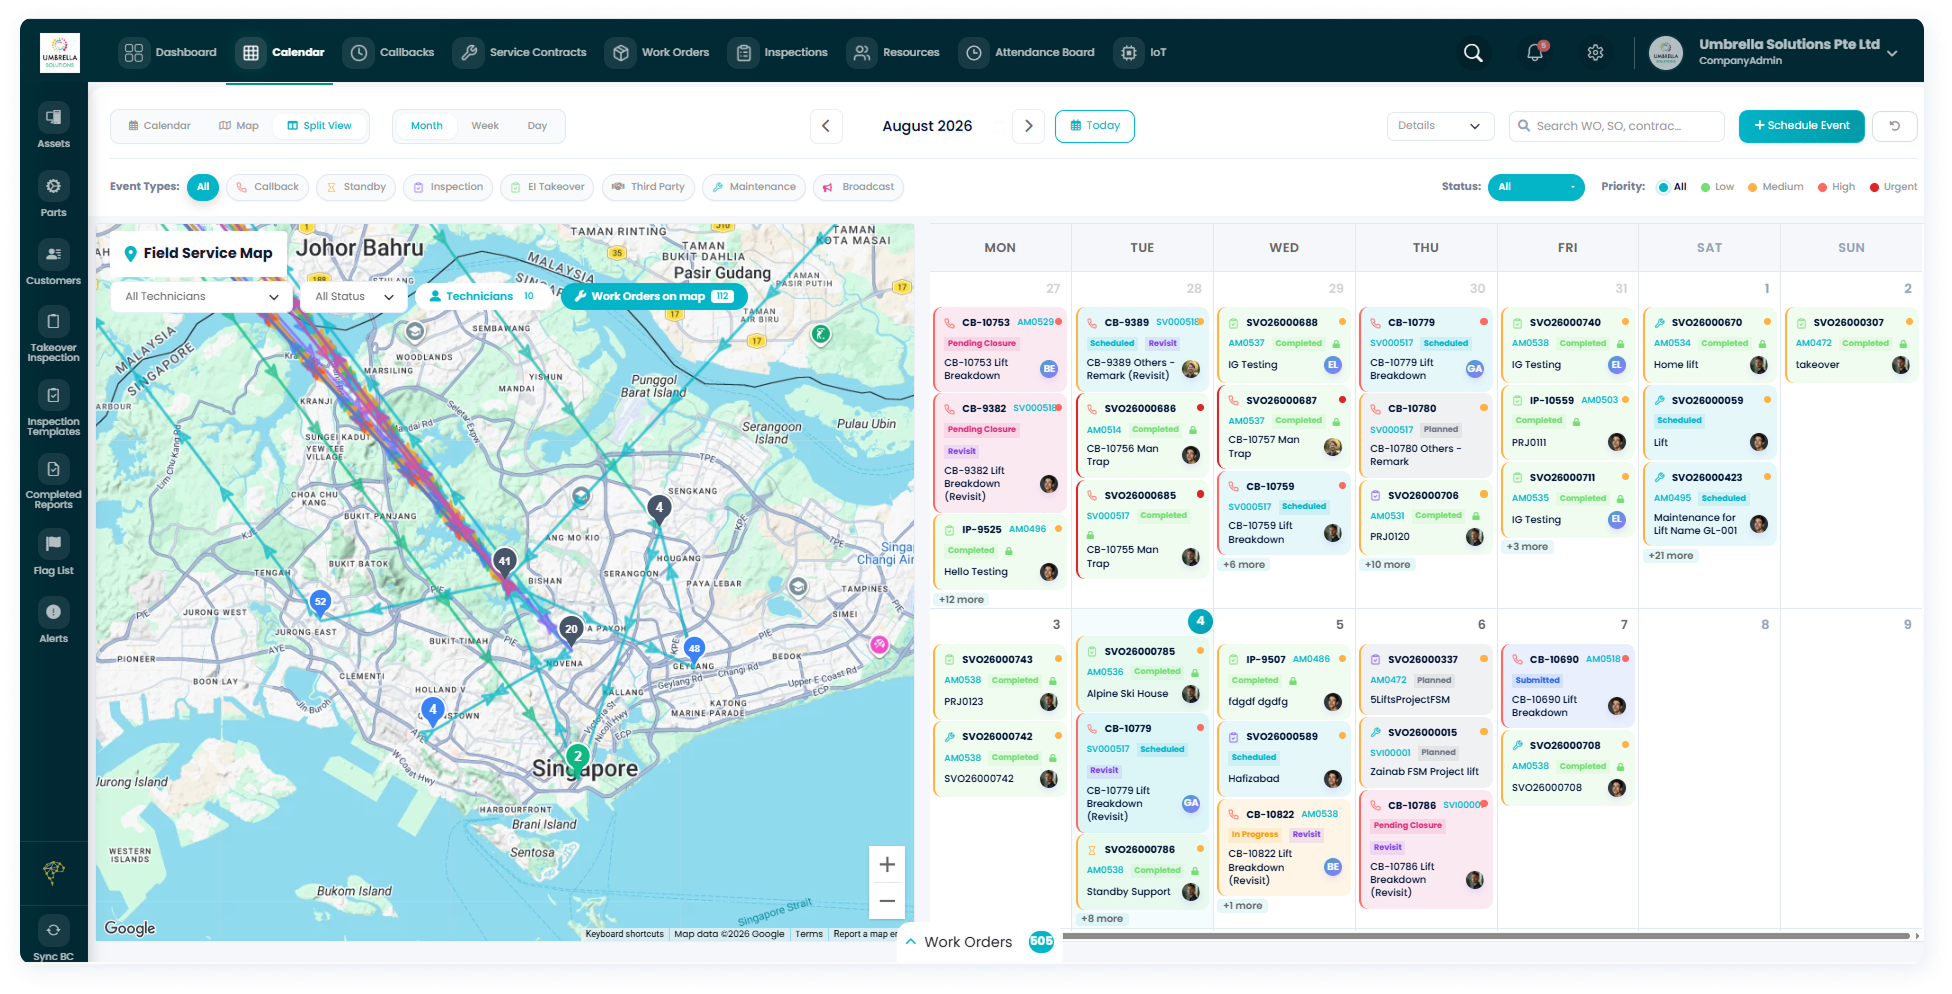Click the Schedule Event button
Viewport: 1952px width, 994px height.
1802,126
